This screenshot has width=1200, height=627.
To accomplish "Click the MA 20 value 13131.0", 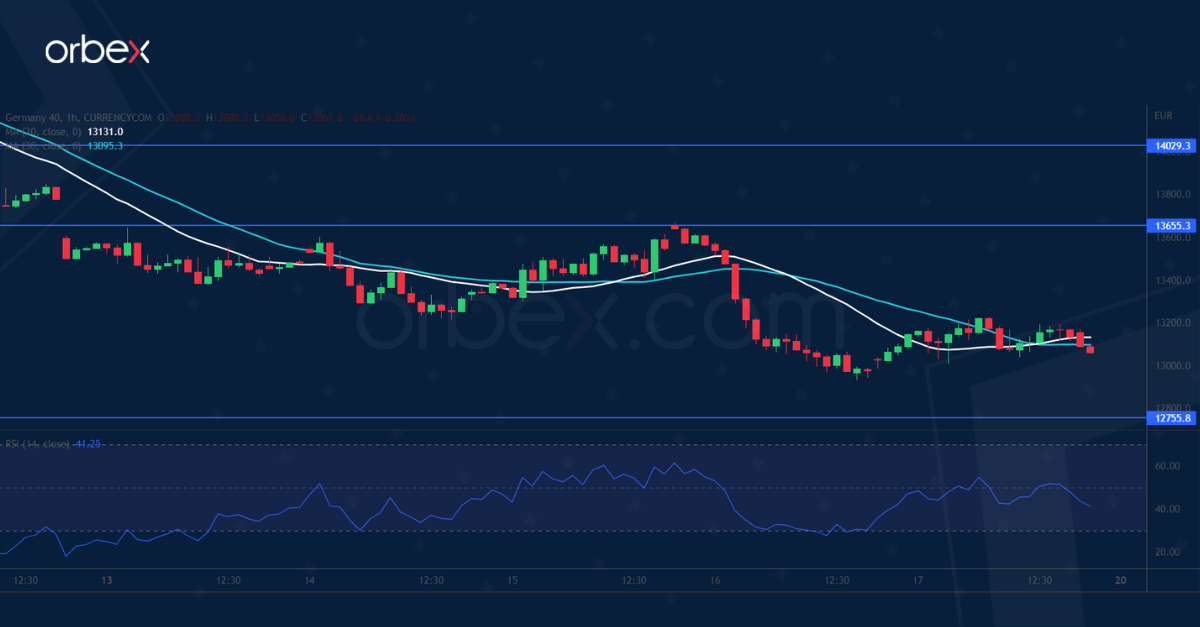I will [105, 131].
